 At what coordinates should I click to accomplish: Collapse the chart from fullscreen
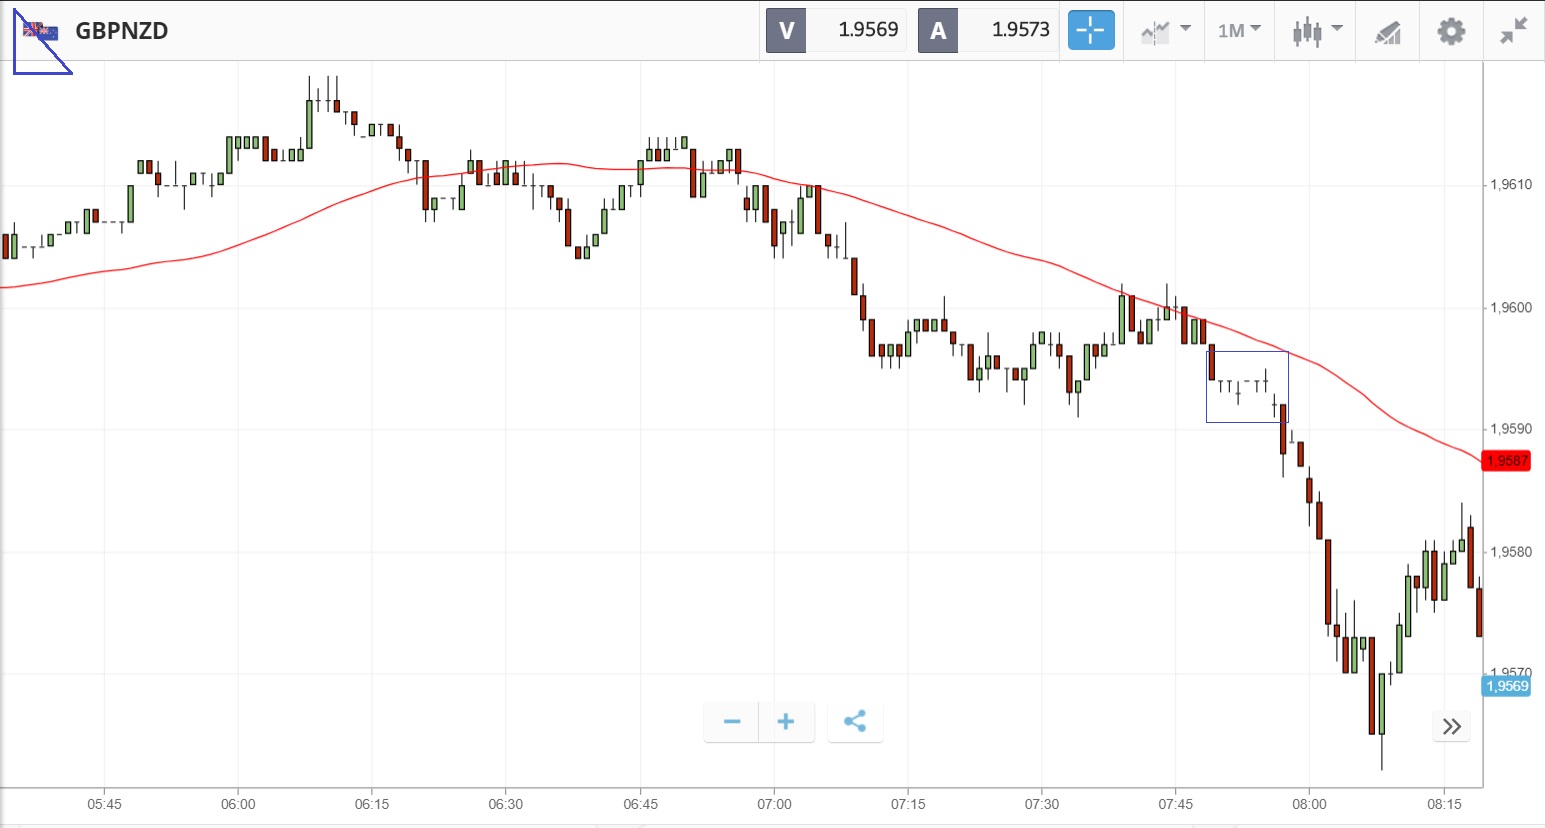coord(1514,31)
